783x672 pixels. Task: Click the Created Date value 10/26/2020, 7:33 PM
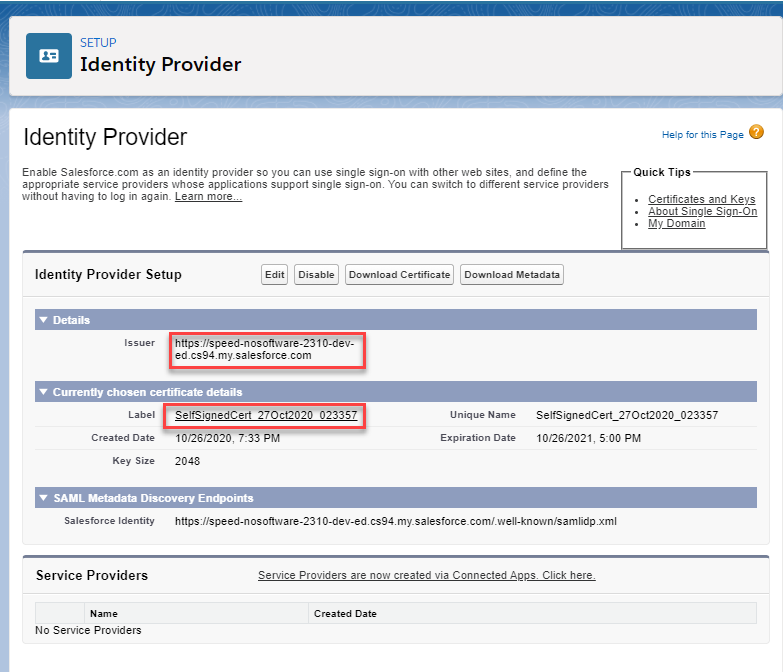click(227, 438)
